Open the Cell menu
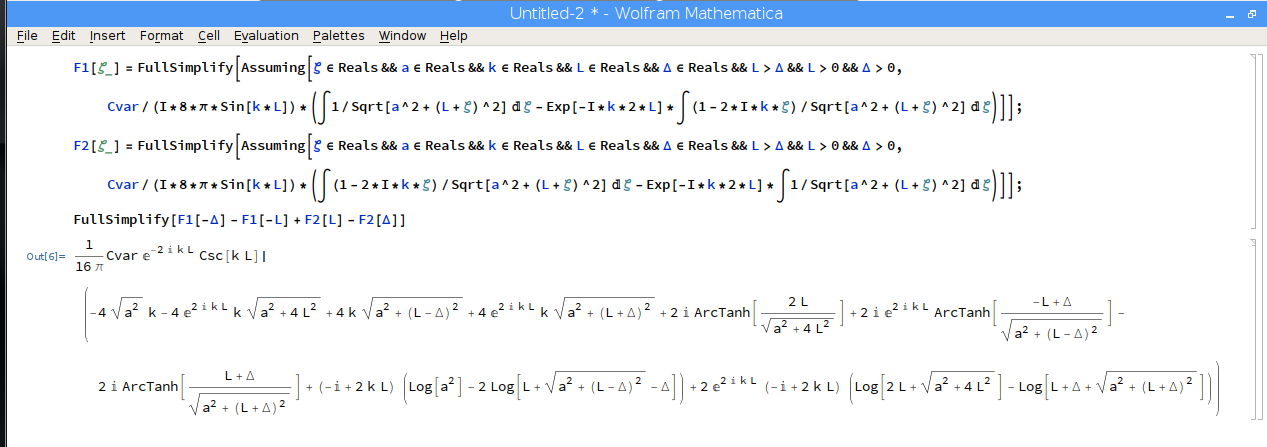This screenshot has height=447, width=1267. [x=209, y=36]
